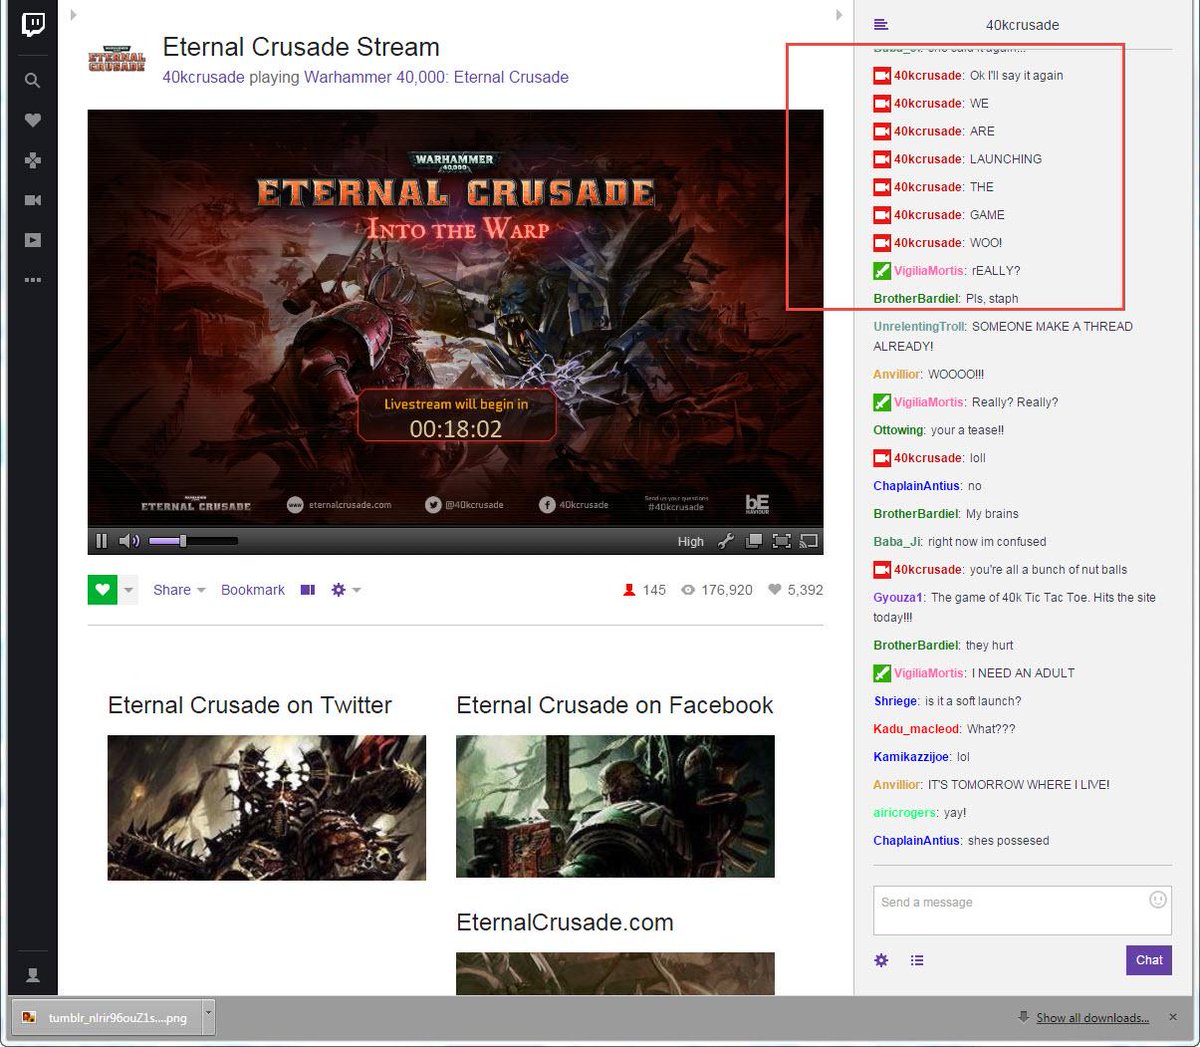Close the downloads bar
The width and height of the screenshot is (1200, 1047).
pyautogui.click(x=1174, y=1017)
